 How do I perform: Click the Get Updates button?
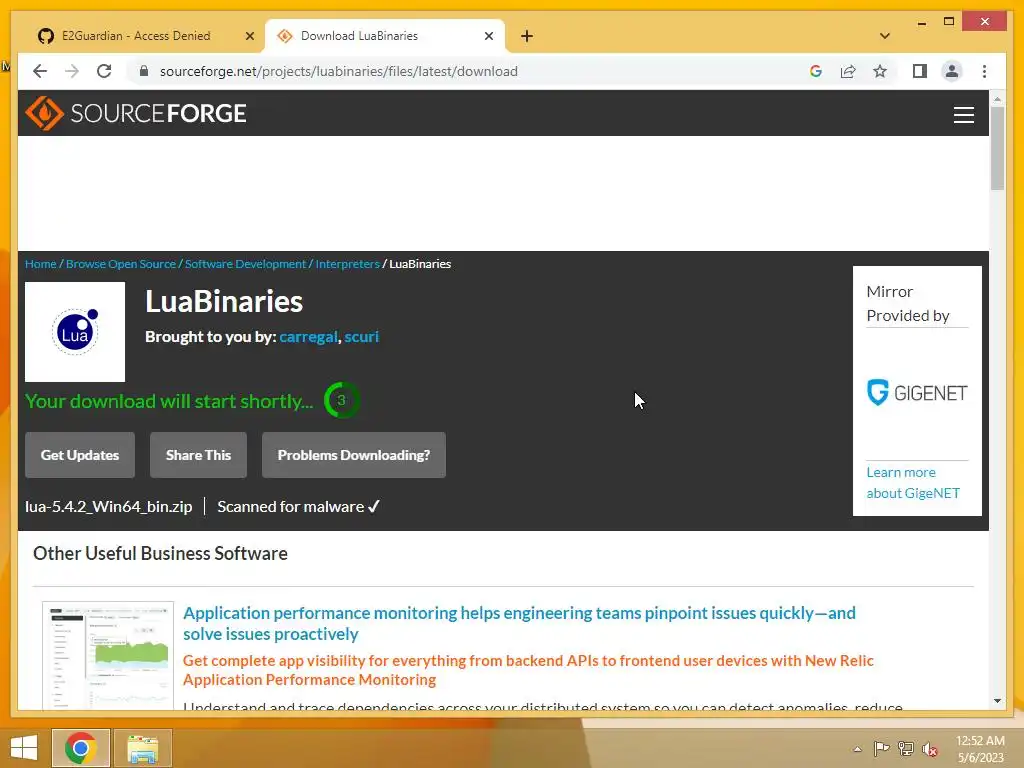[80, 455]
